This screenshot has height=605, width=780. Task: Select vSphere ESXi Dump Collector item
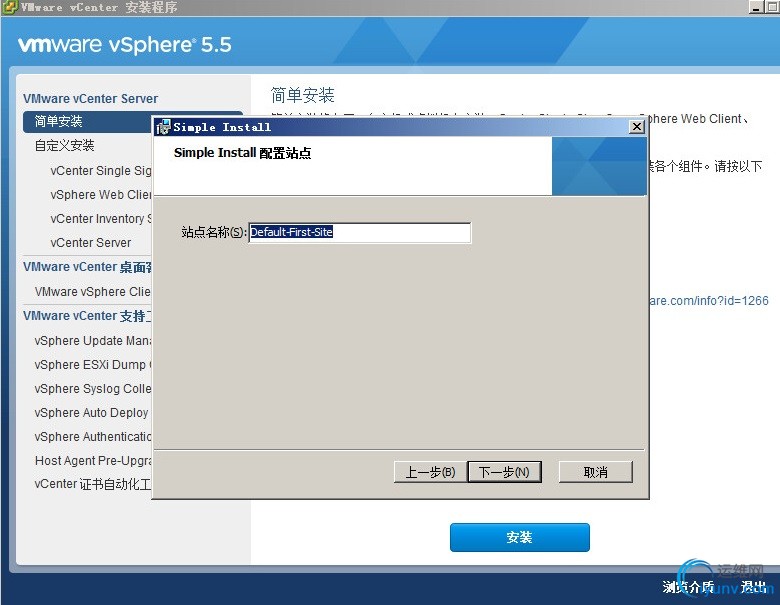tap(92, 365)
